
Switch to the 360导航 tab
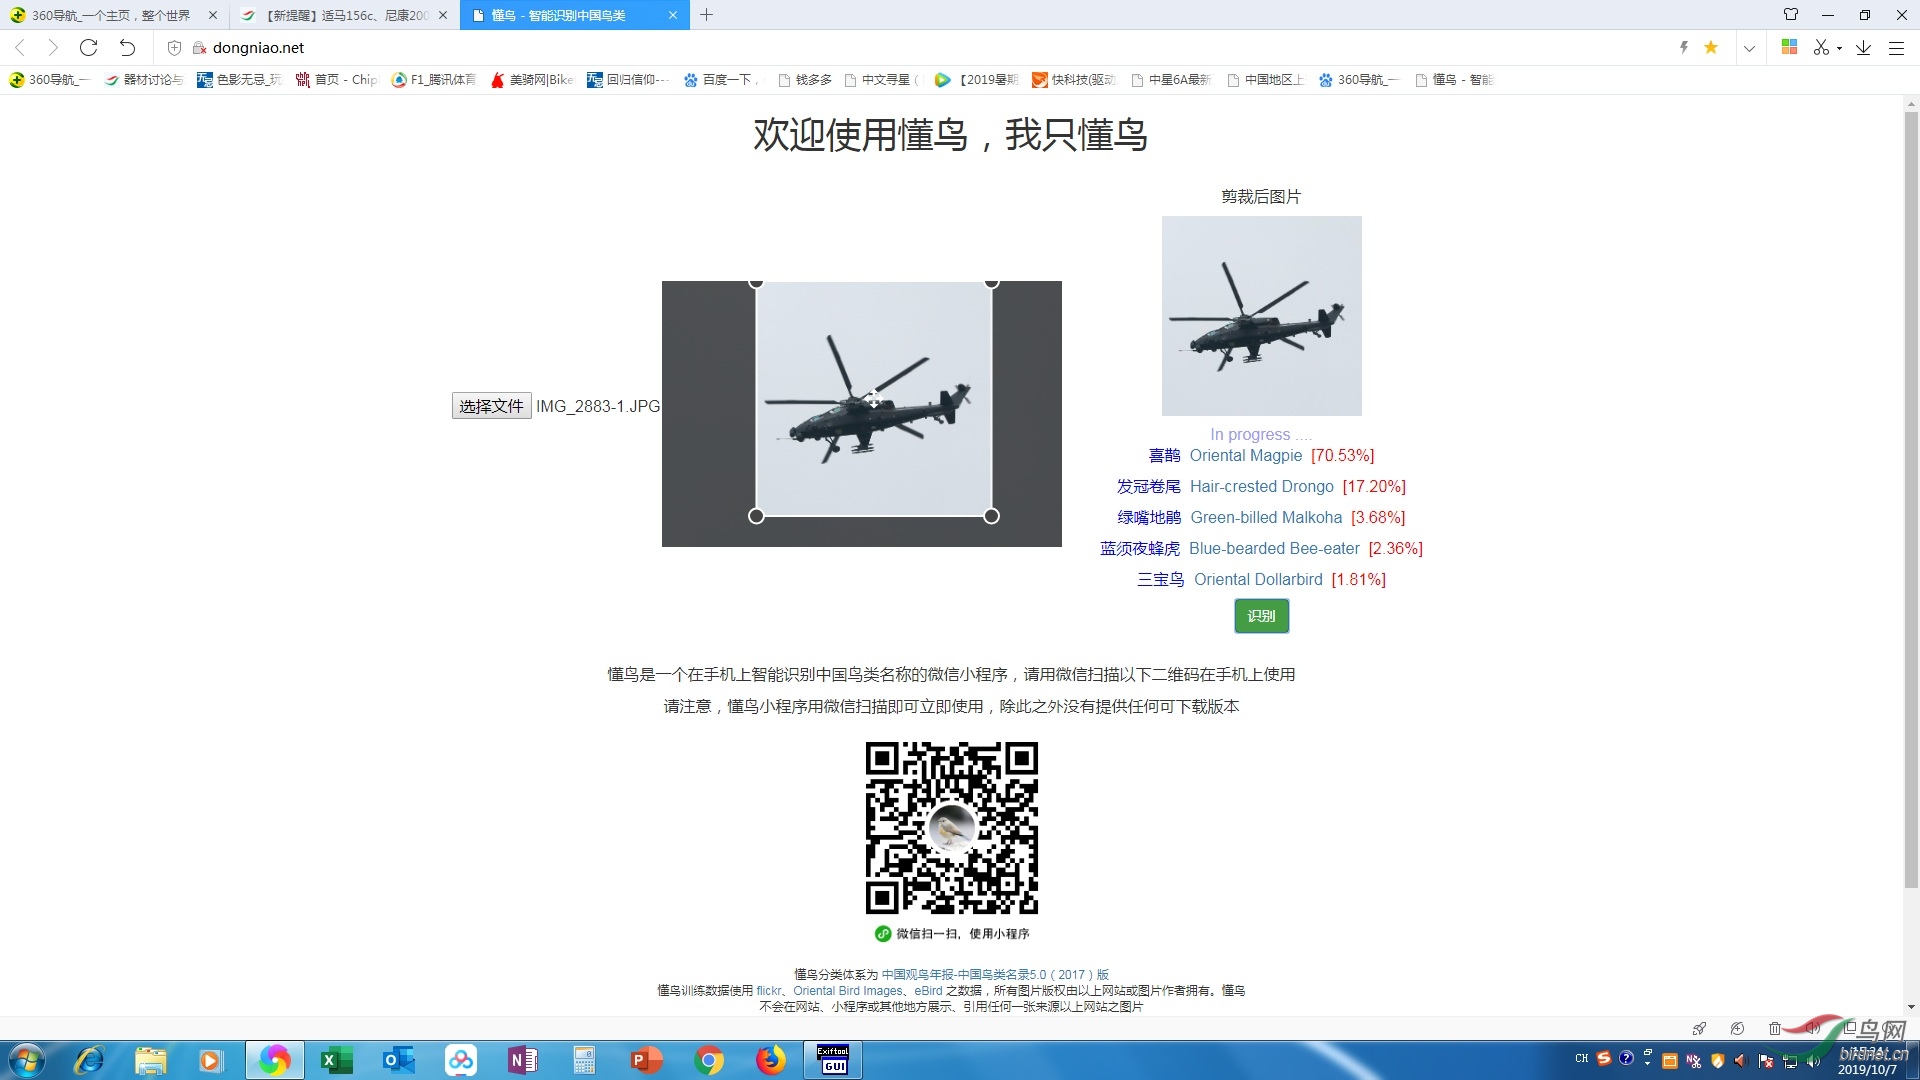[110, 15]
